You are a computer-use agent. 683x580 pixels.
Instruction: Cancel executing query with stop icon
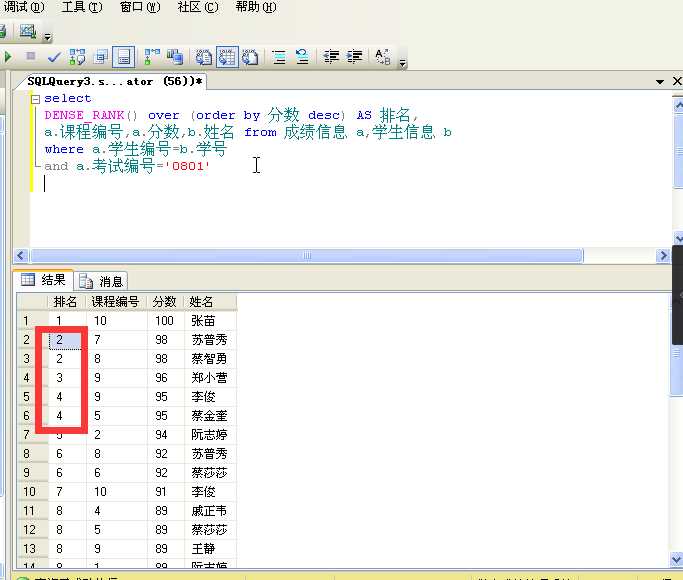click(30, 56)
